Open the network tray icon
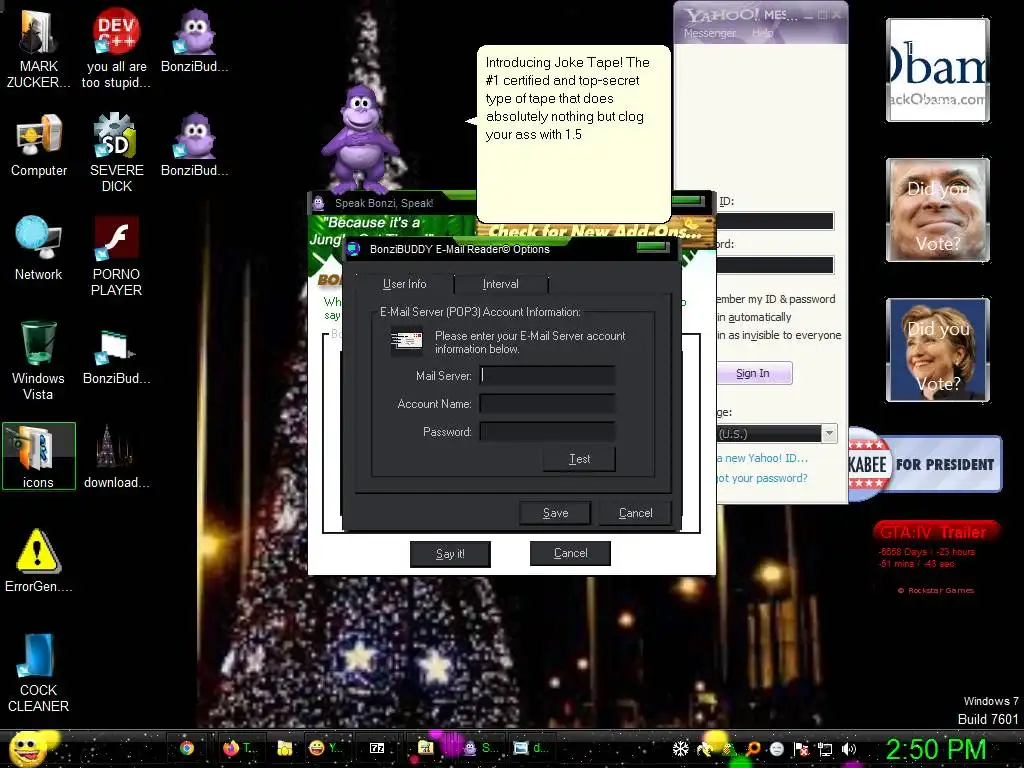This screenshot has height=768, width=1024. [x=825, y=749]
